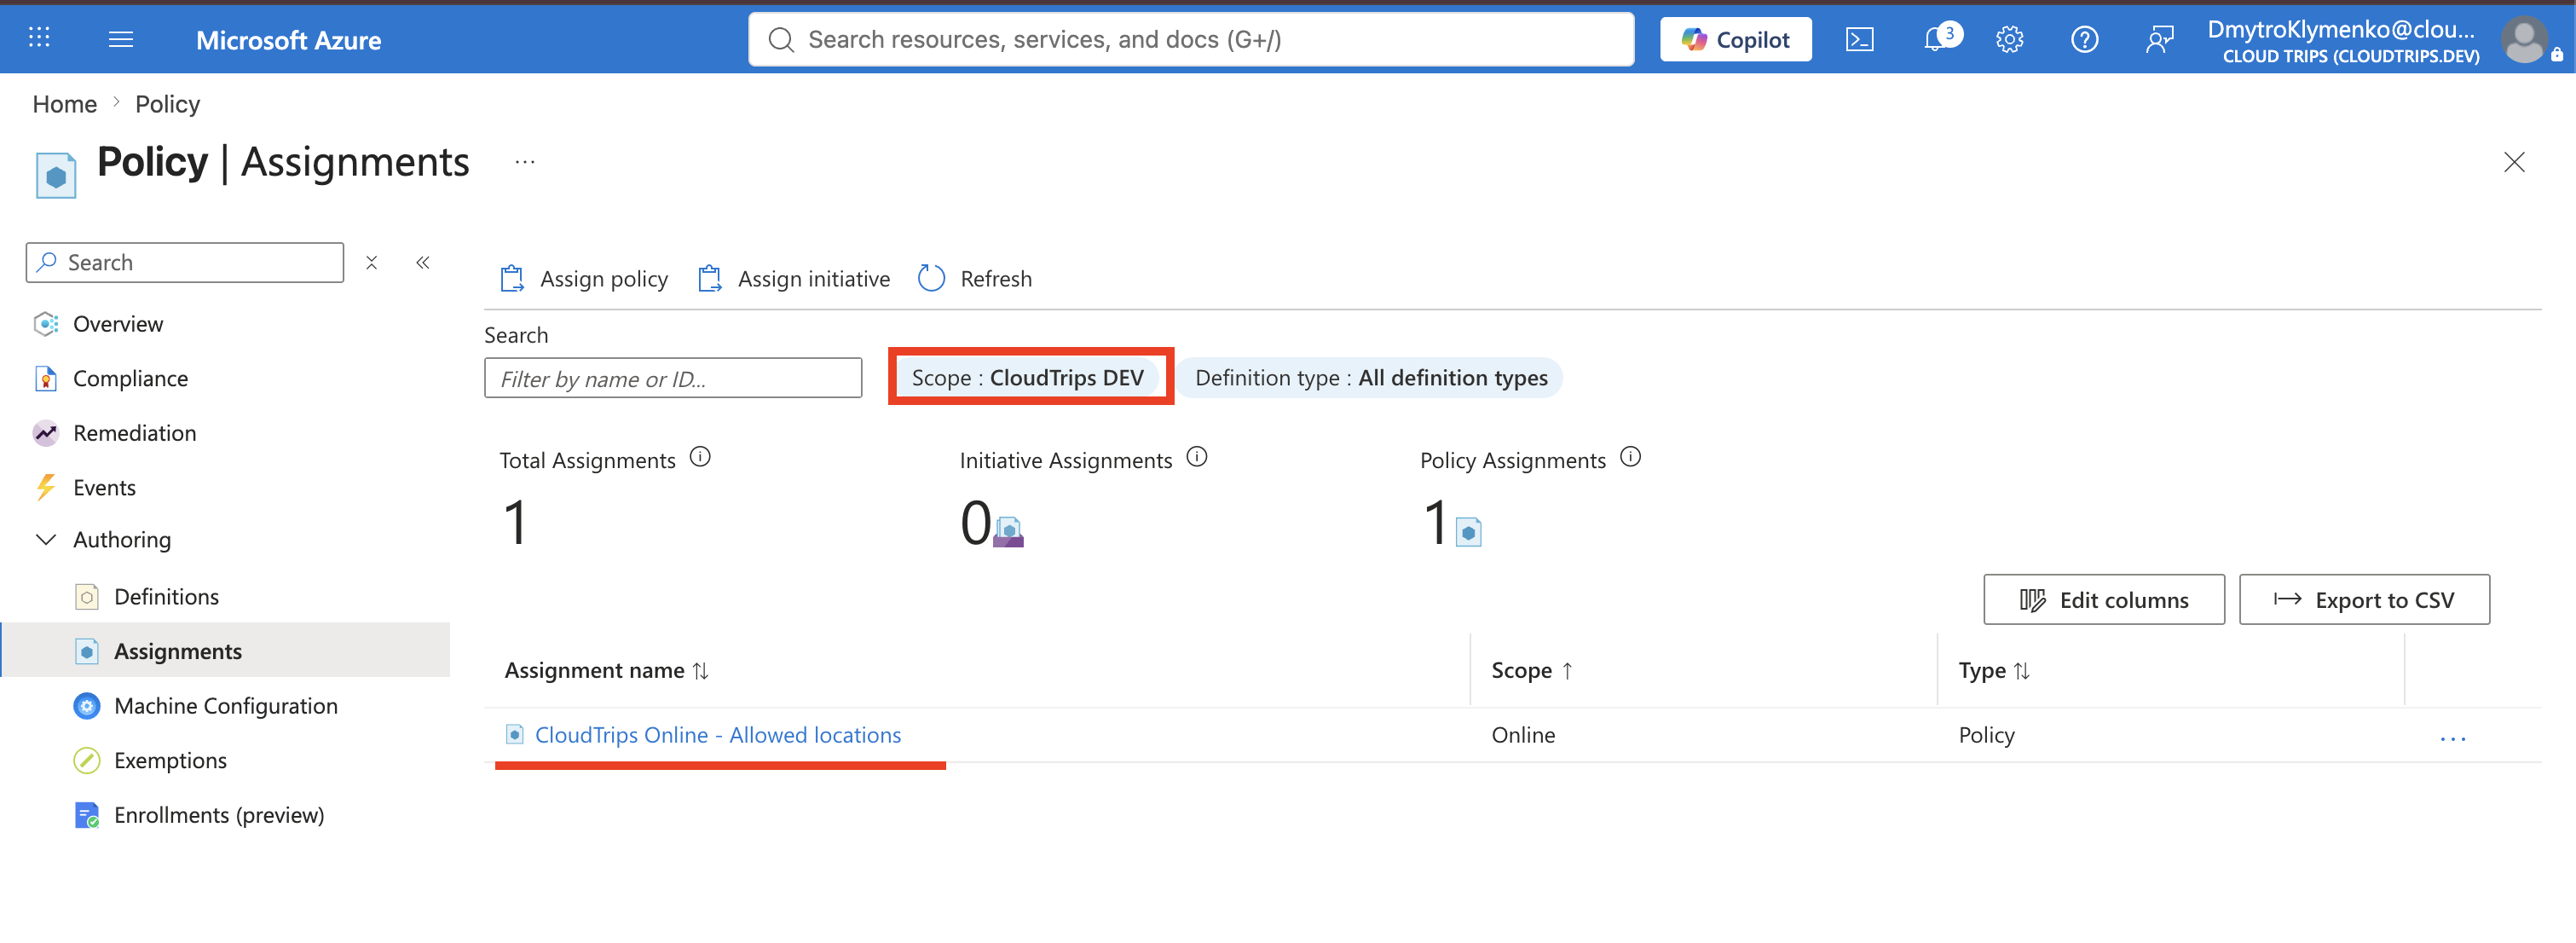This screenshot has width=2576, height=943.
Task: Open the Definition type filter pill
Action: click(1371, 378)
